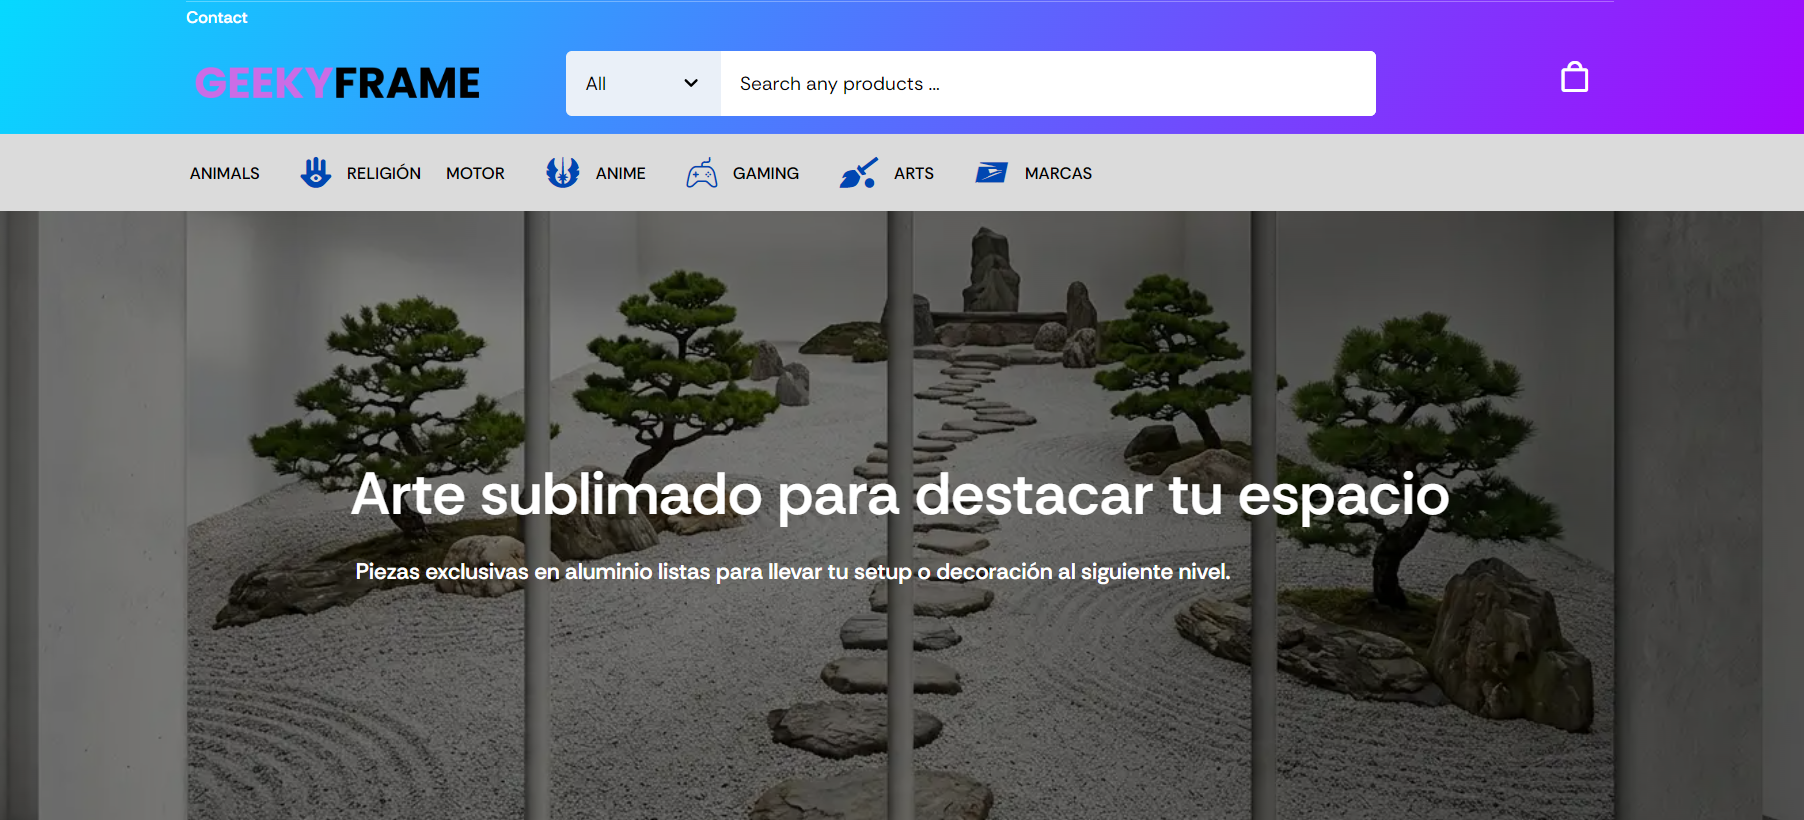Click the 'Arte sublimado para destacar tu espacio' headline

pos(900,495)
